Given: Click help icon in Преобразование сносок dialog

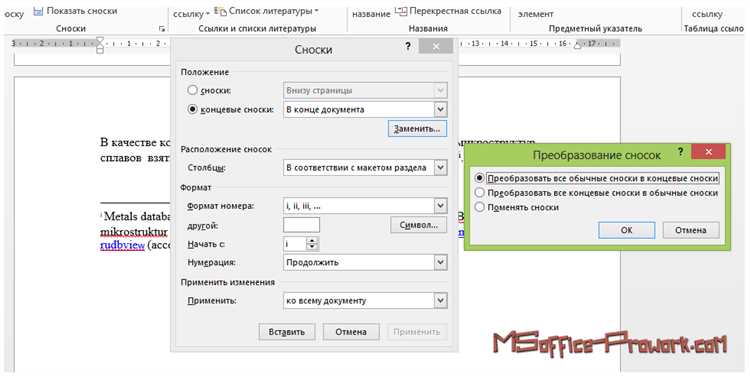Looking at the screenshot, I should point(681,152).
